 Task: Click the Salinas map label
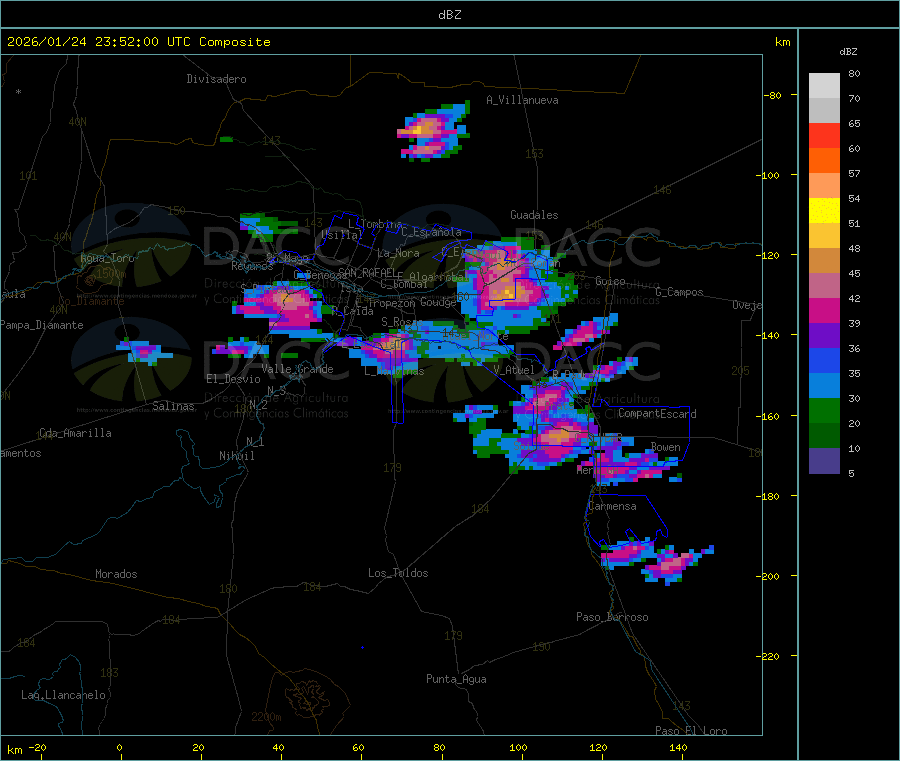173,406
